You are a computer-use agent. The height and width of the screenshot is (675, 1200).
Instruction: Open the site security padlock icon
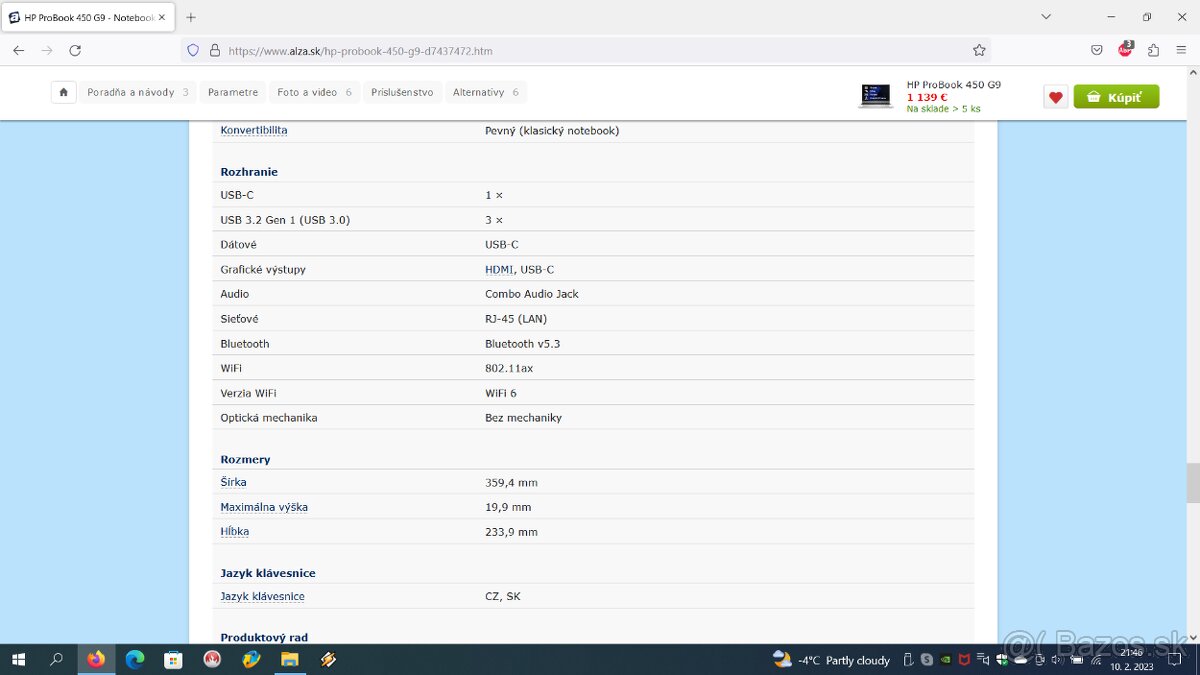(x=213, y=50)
